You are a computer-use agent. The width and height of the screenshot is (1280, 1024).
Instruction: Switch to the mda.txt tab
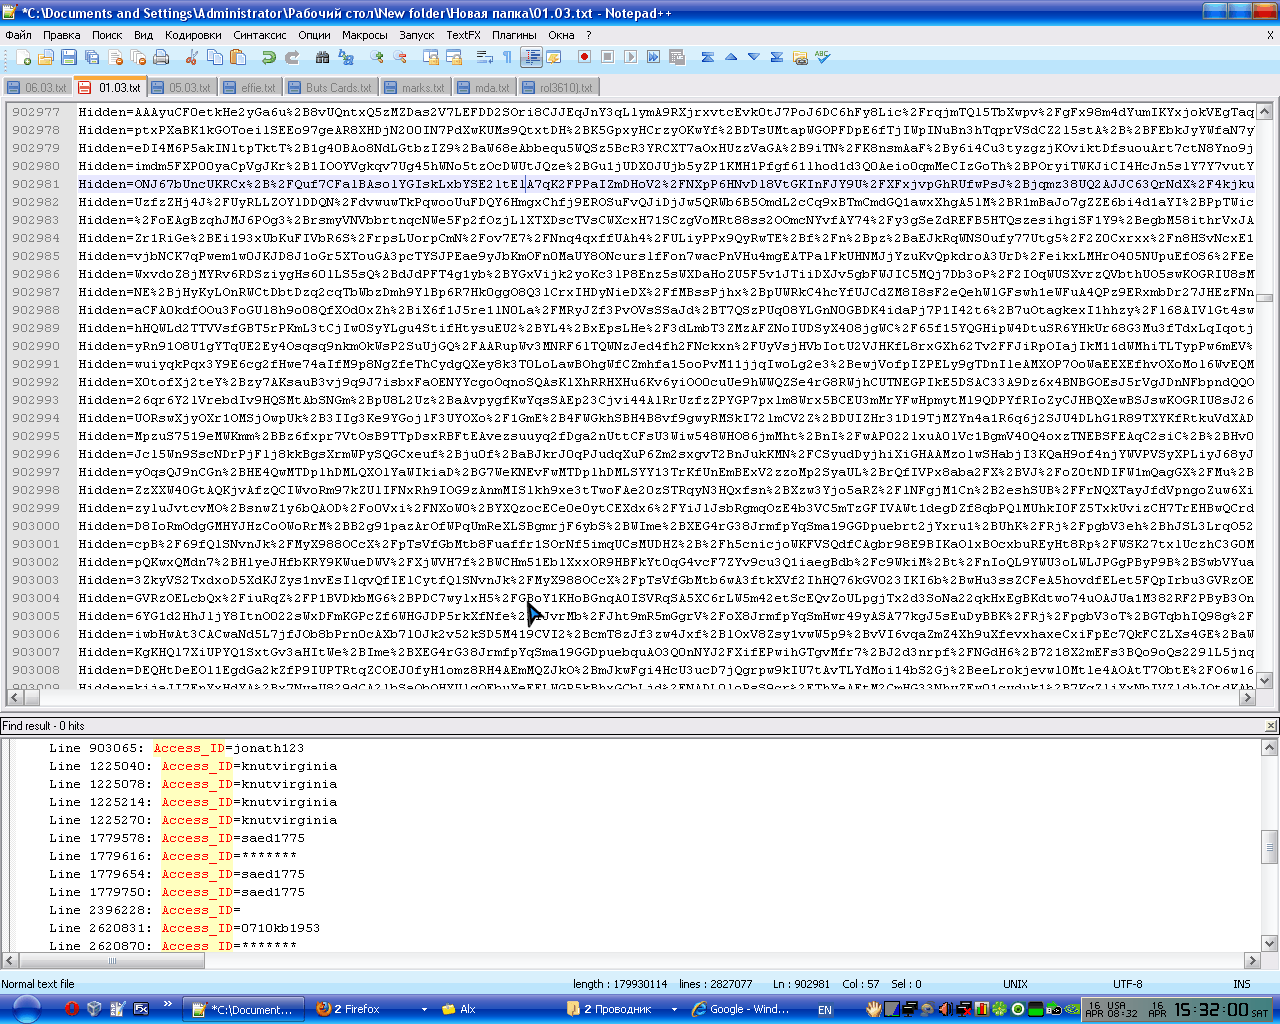tap(484, 88)
